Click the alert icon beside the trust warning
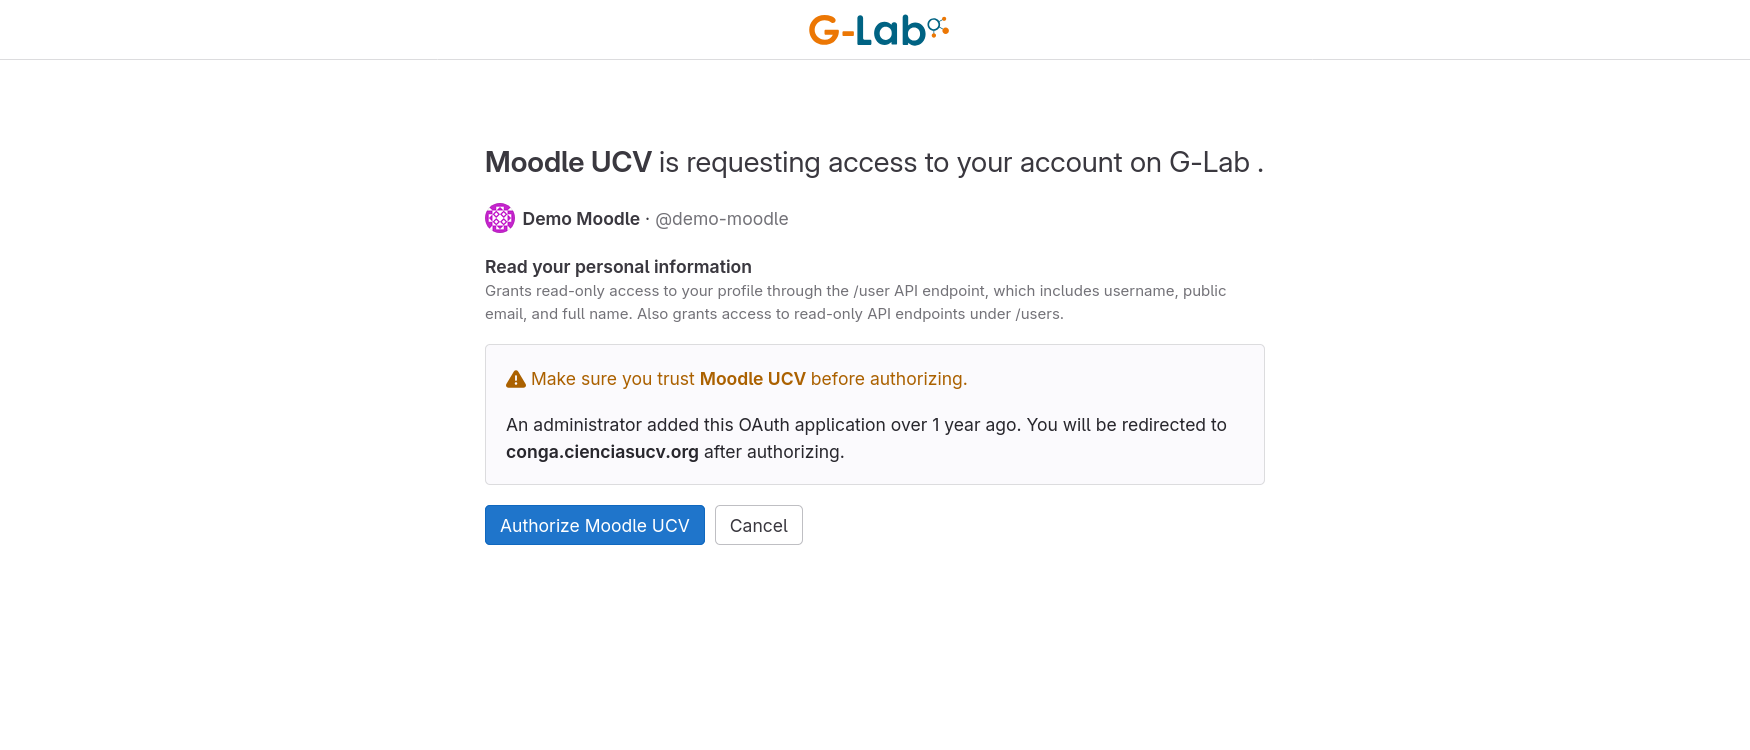 pos(515,378)
